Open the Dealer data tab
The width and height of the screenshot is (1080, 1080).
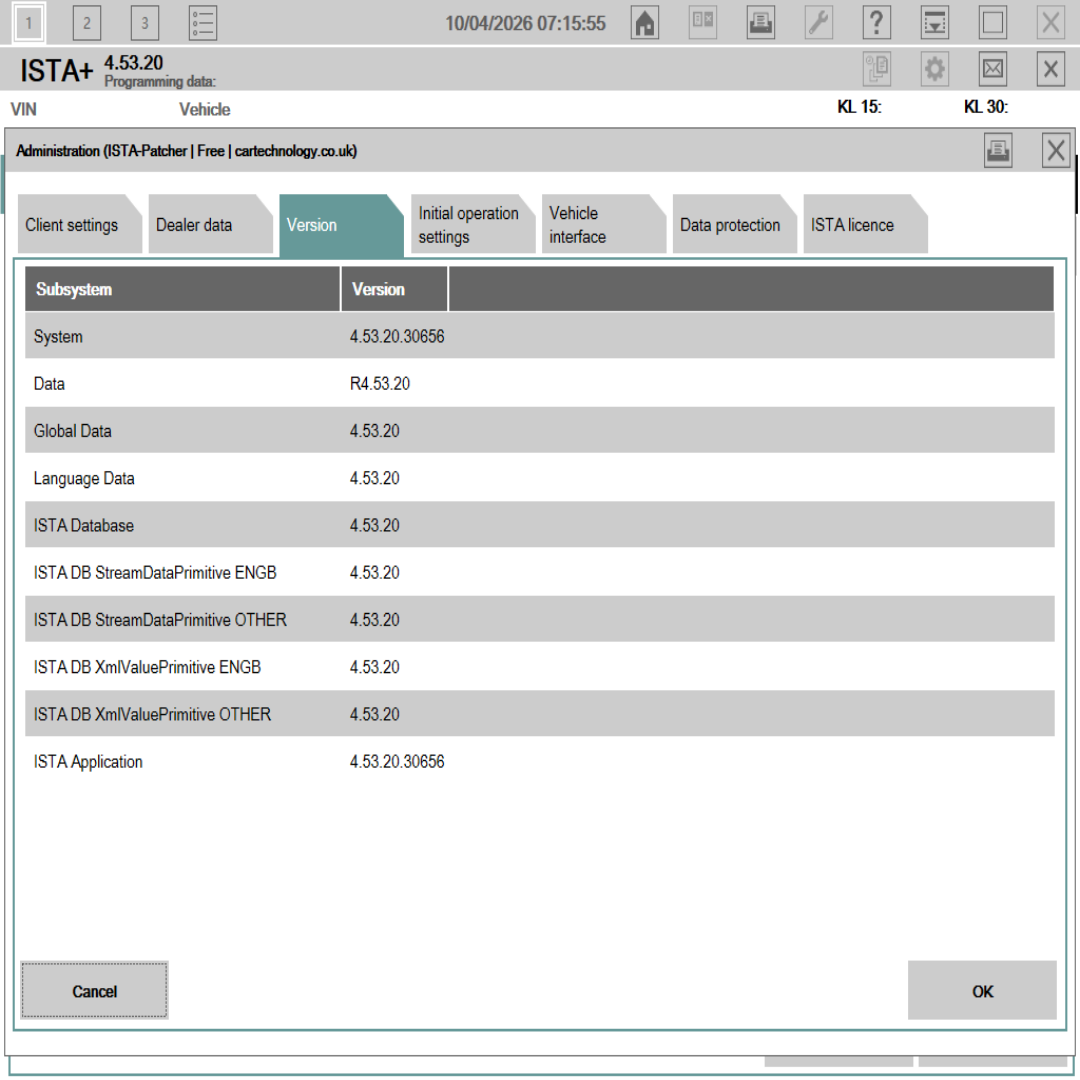[x=210, y=225]
